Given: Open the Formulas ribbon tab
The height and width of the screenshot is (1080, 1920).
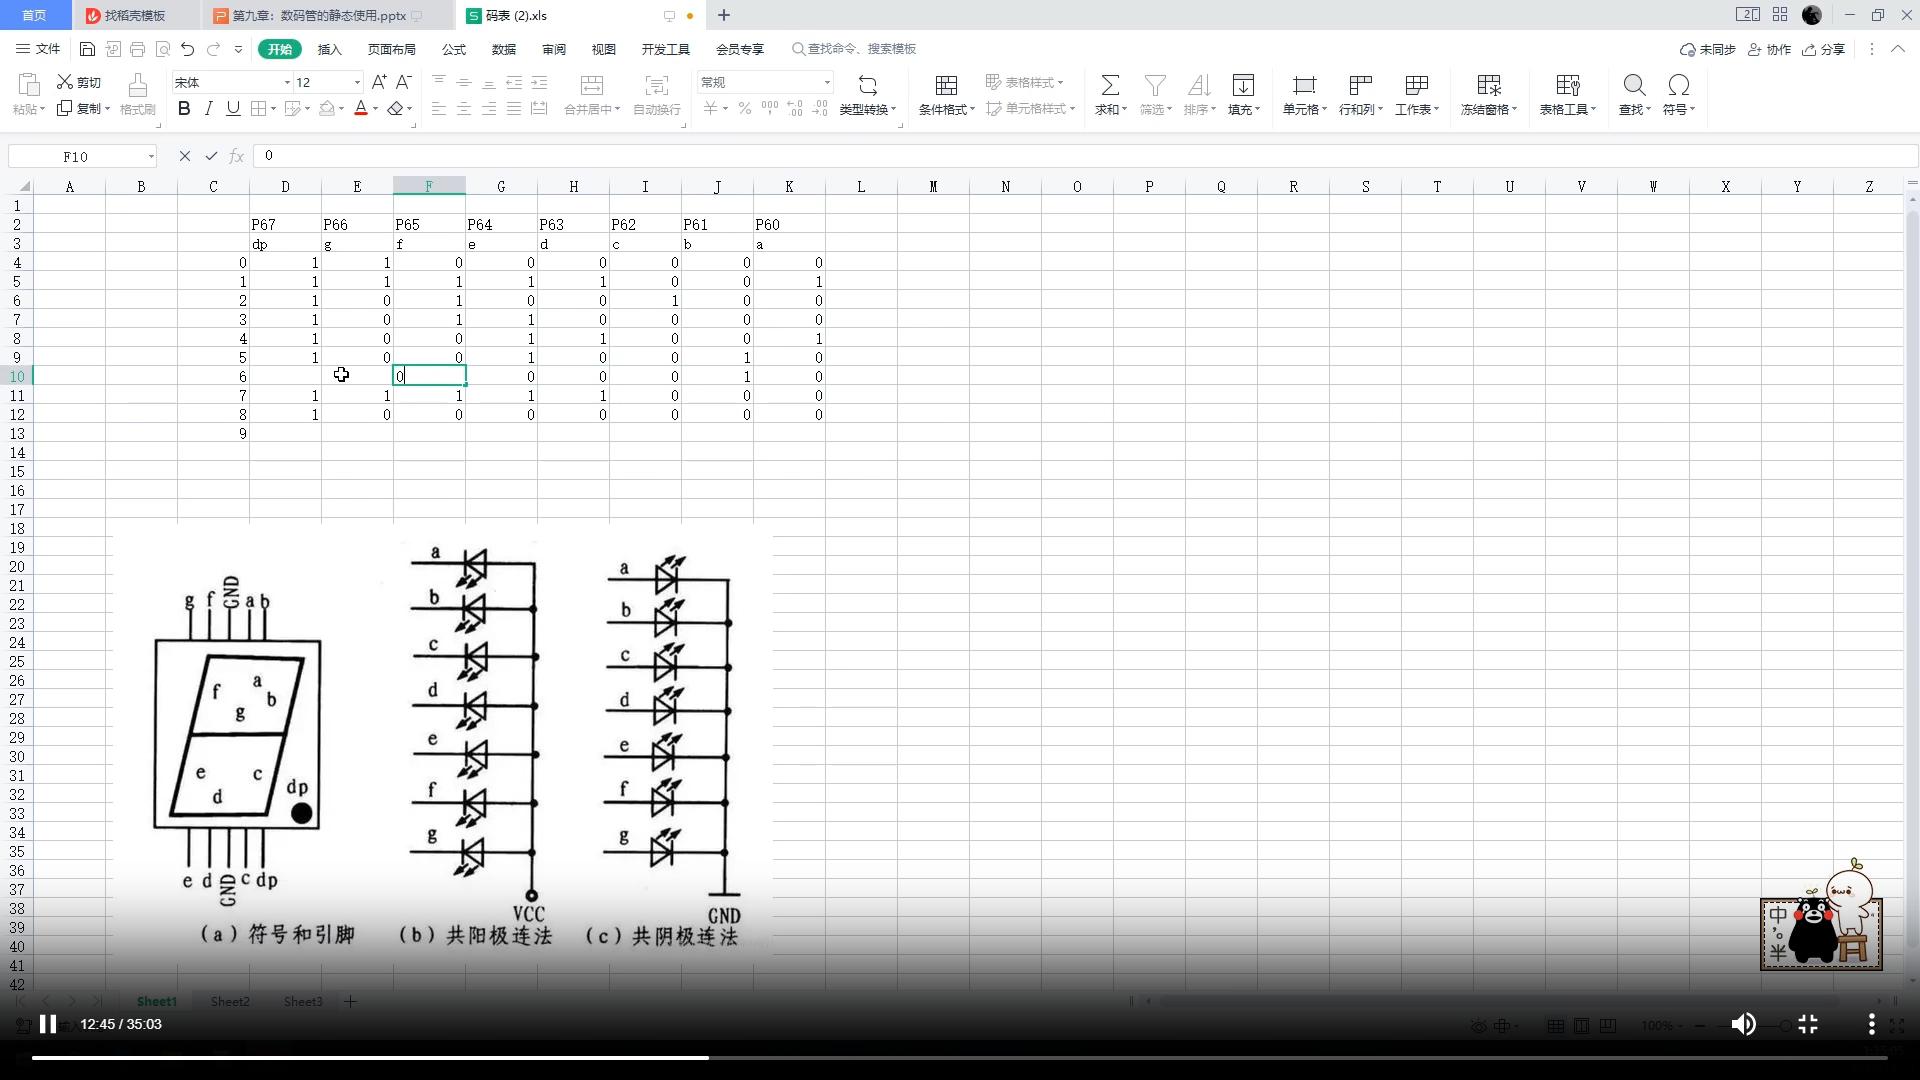Looking at the screenshot, I should (x=454, y=49).
